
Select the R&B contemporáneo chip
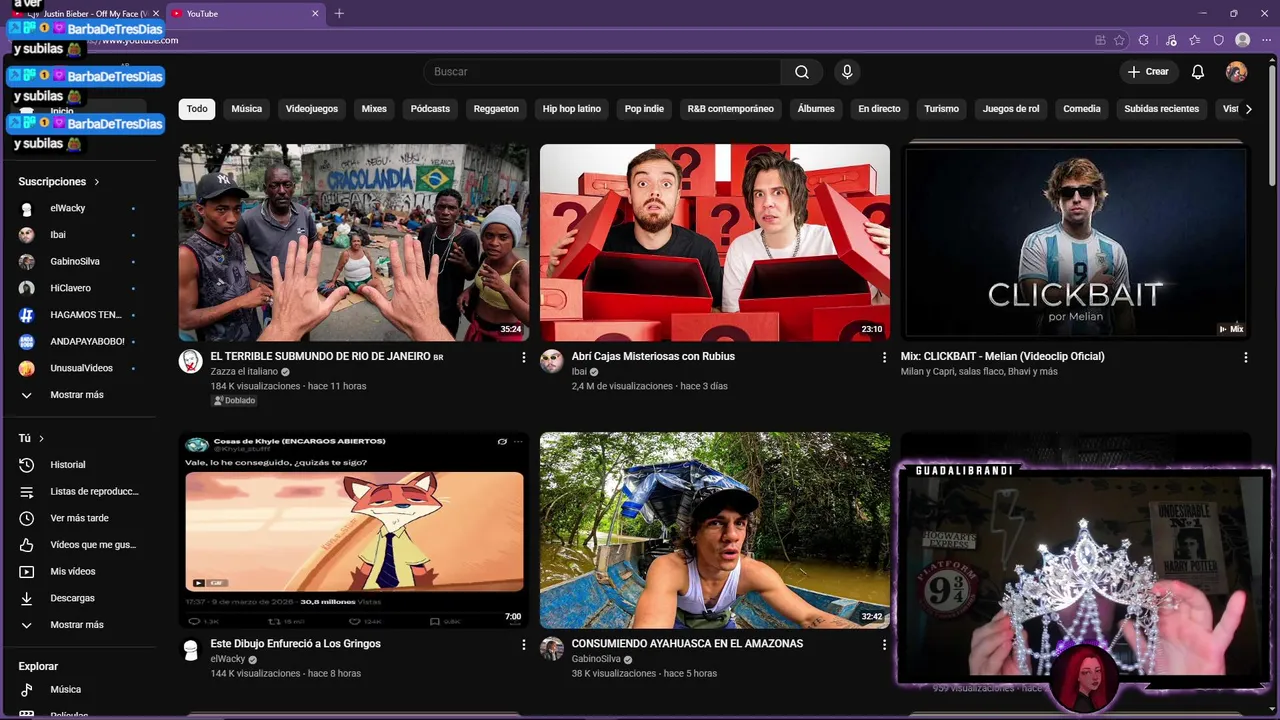click(731, 109)
